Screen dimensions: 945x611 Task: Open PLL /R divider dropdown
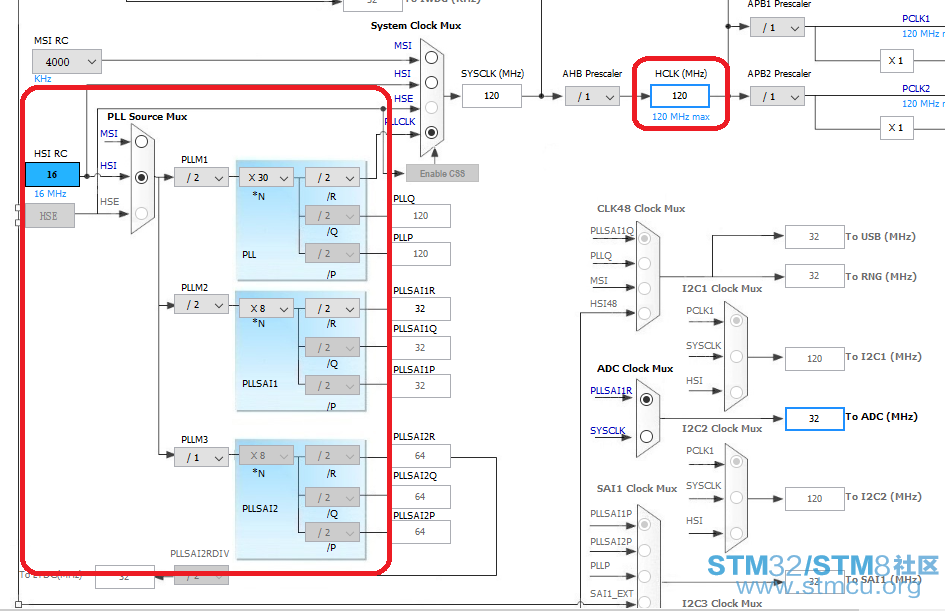point(333,178)
